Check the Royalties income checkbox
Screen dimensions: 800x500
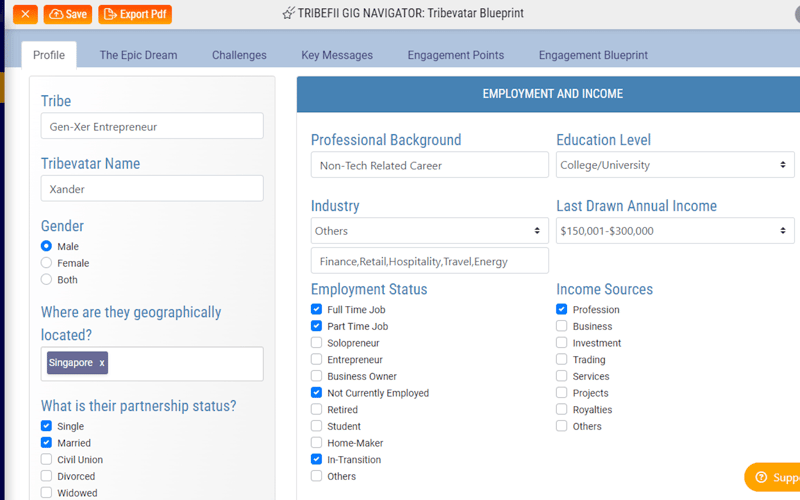pos(562,409)
